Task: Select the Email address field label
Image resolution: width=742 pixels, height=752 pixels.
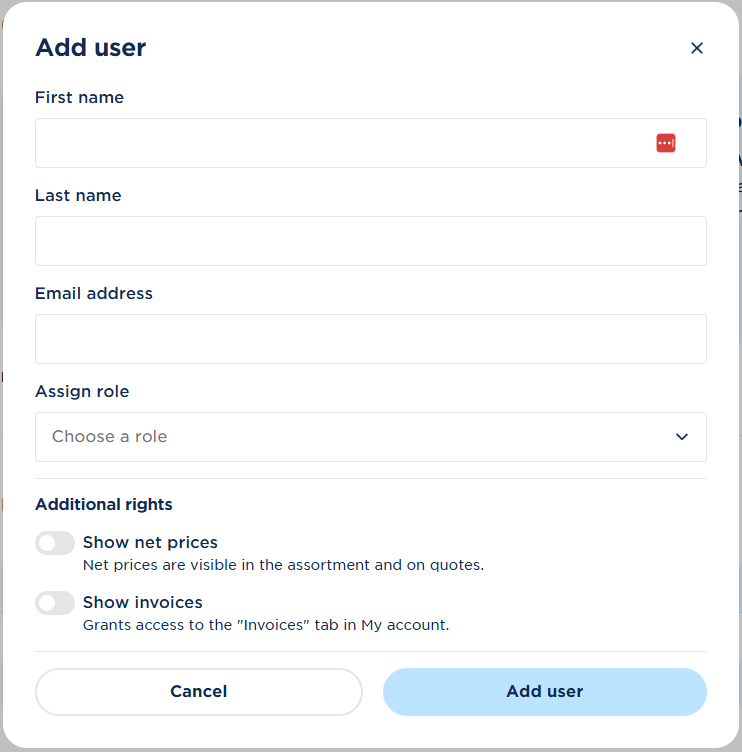Action: tap(94, 294)
